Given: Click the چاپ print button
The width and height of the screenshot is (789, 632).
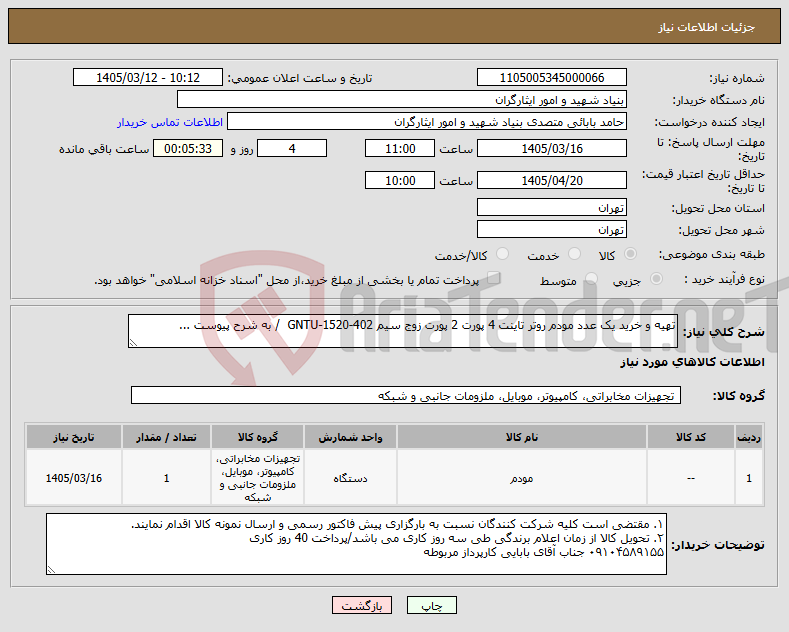Looking at the screenshot, I should point(432,605).
